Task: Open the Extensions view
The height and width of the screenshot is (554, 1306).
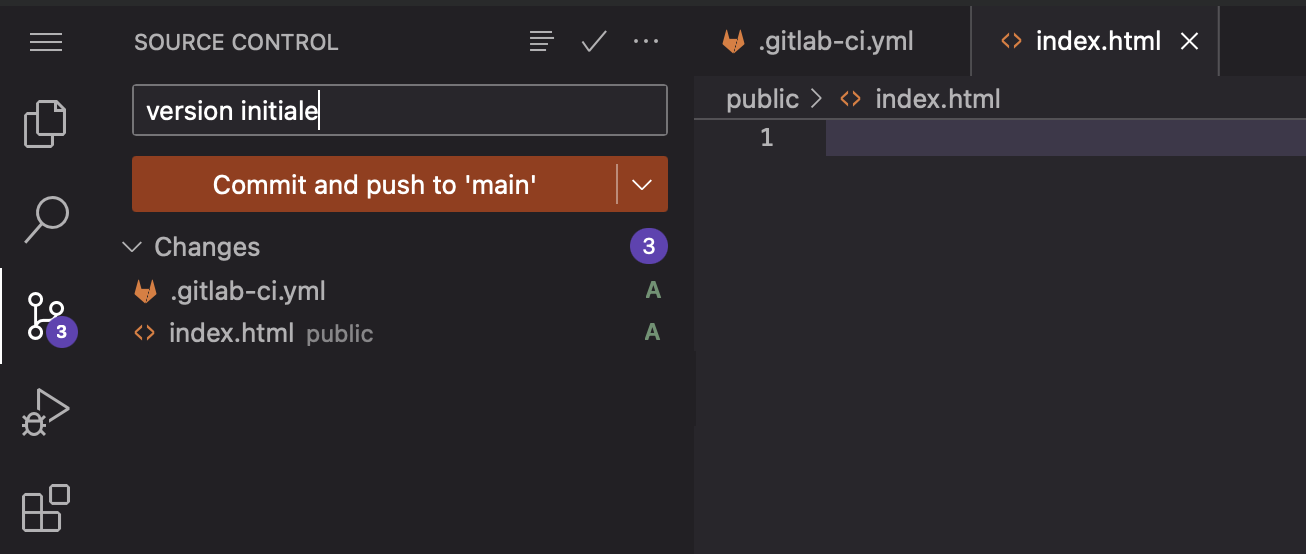Action: (46, 507)
